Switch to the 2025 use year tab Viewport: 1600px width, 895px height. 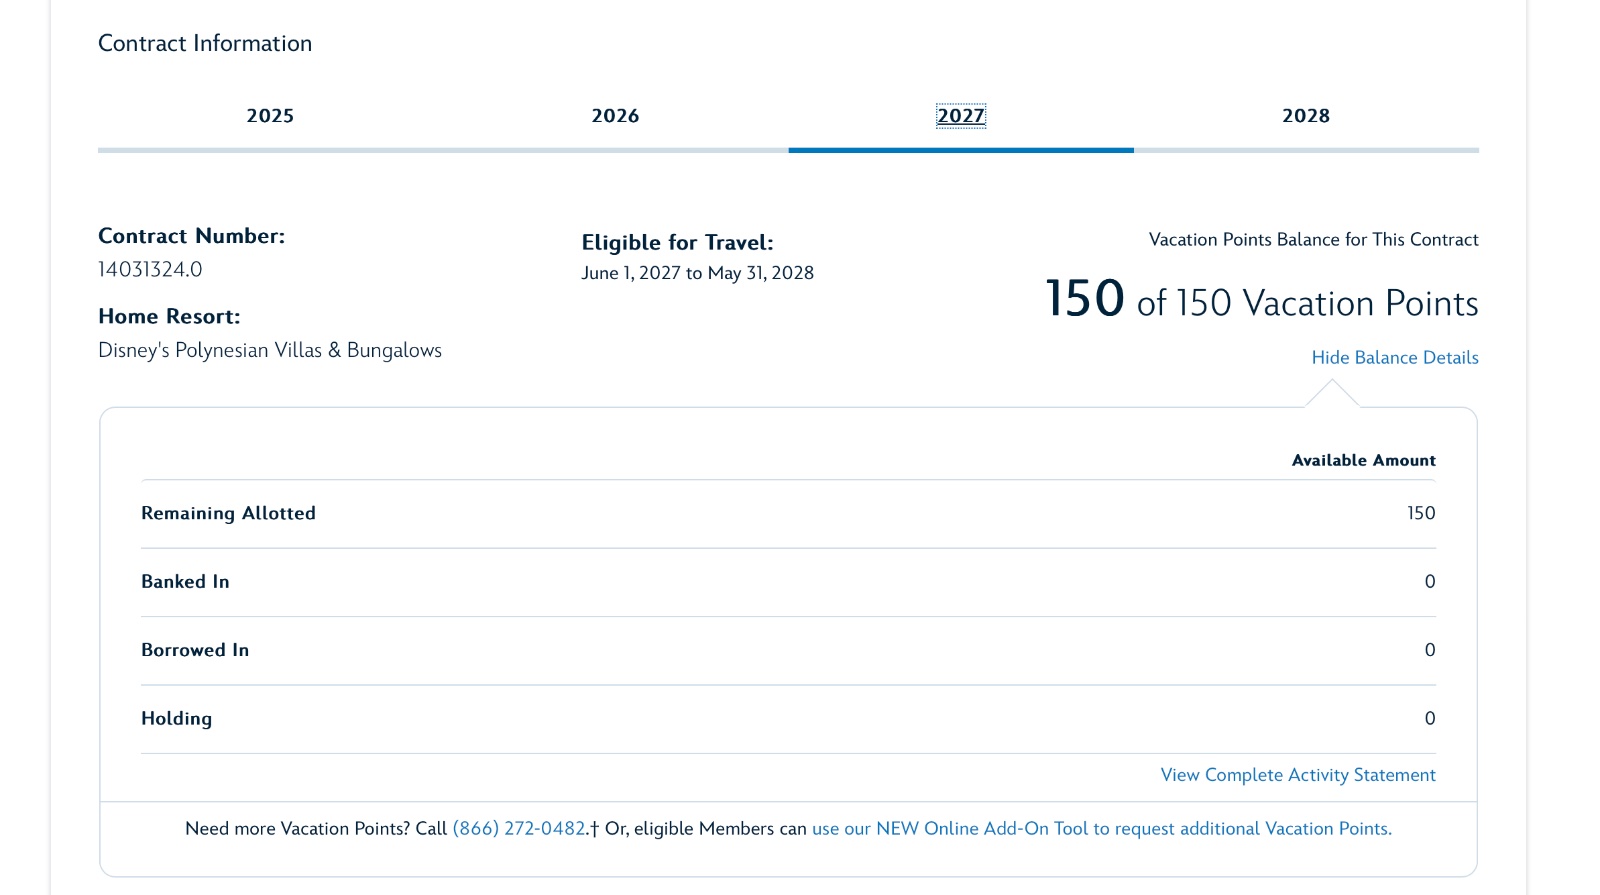click(270, 116)
